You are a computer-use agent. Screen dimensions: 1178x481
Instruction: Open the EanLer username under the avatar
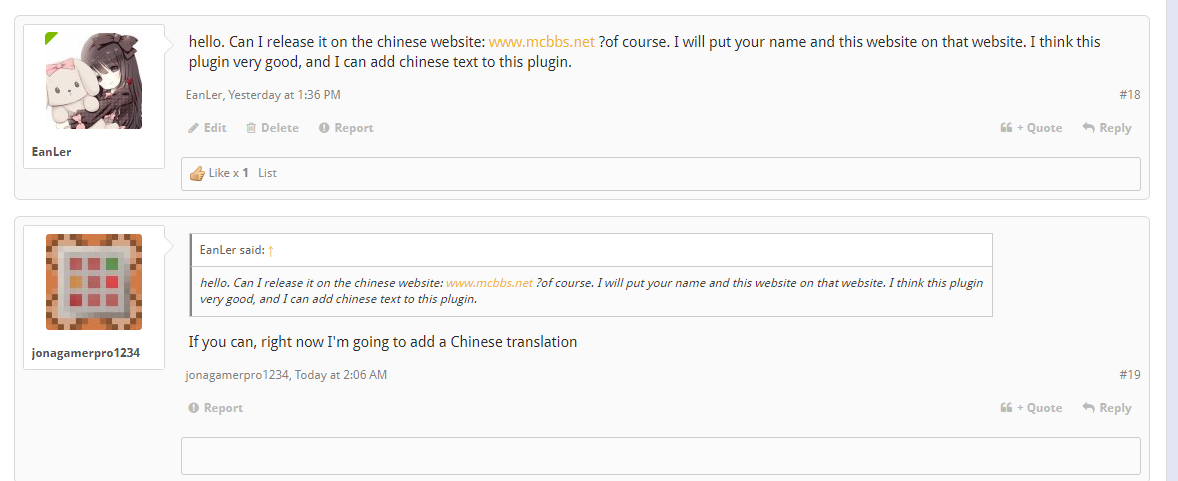pos(52,152)
